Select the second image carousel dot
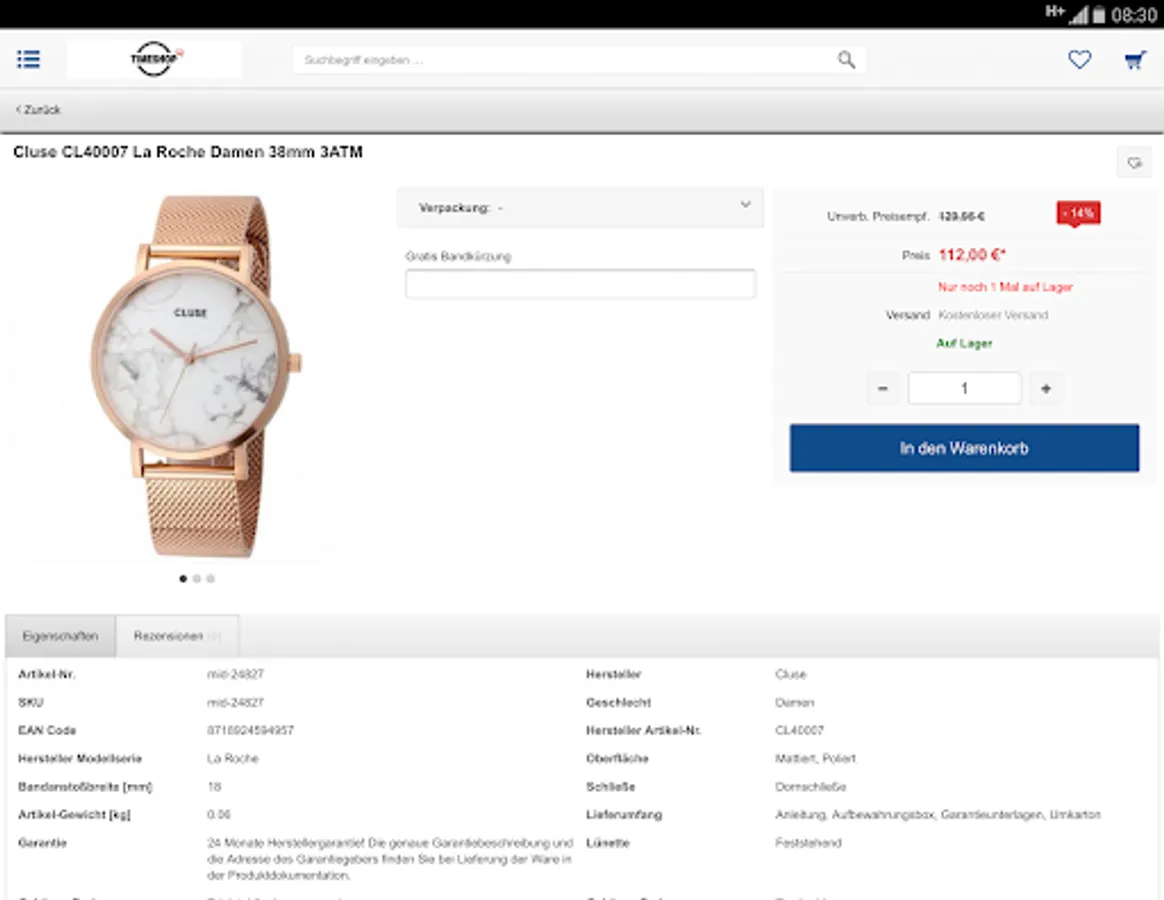Image resolution: width=1164 pixels, height=900 pixels. [x=197, y=578]
